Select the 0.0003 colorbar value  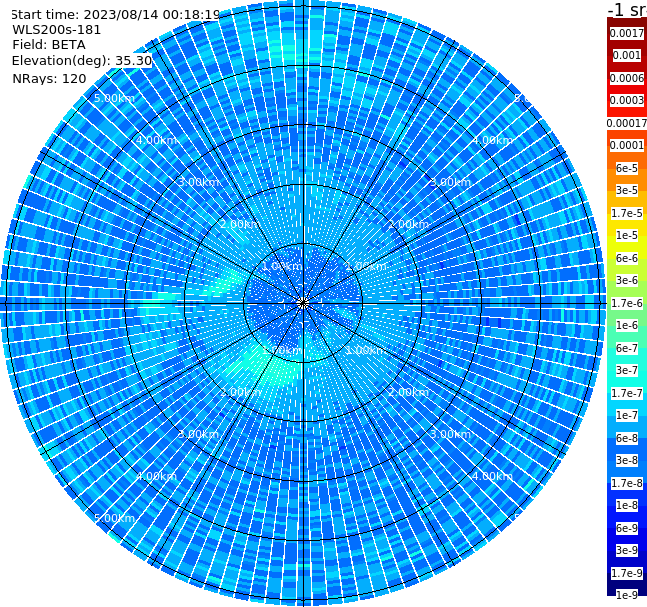(627, 100)
